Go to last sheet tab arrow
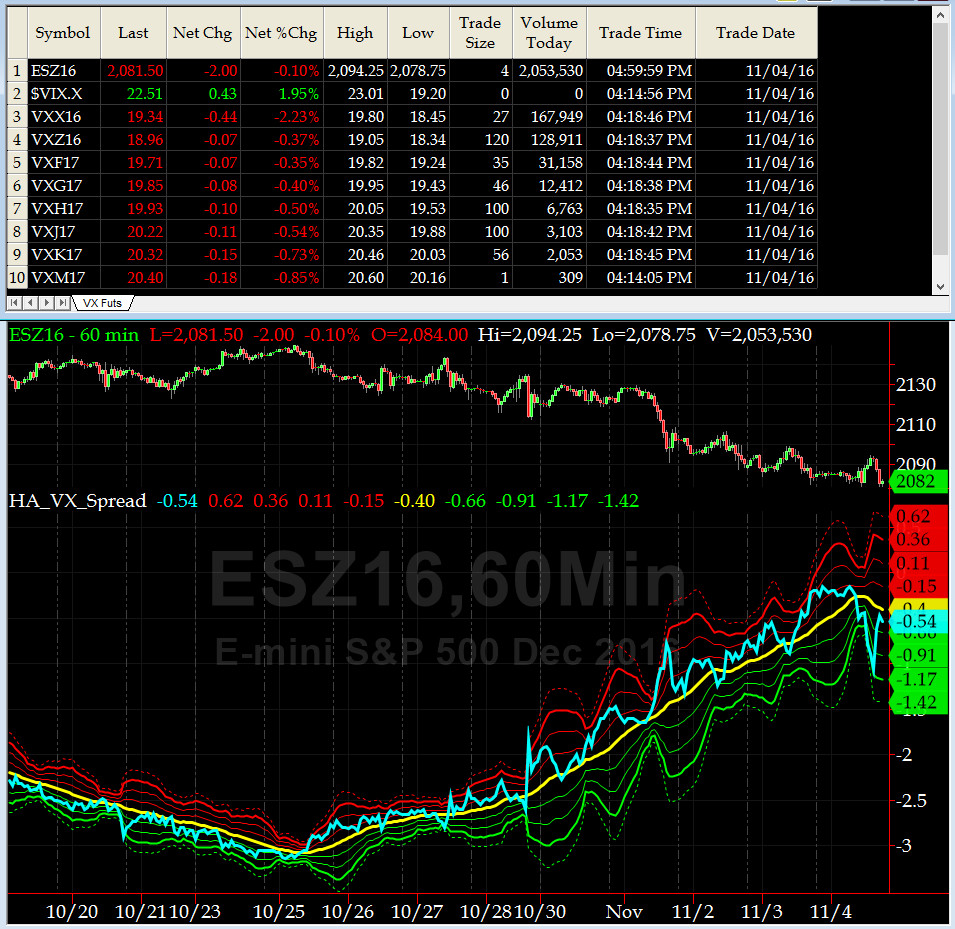Viewport: 955px width, 929px height. pos(62,303)
